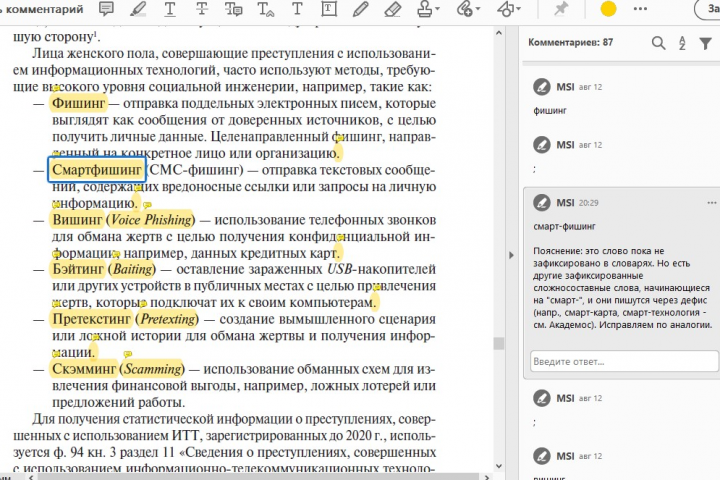
Task: Click the vertical scrollbar up arrow
Action: [x=499, y=33]
